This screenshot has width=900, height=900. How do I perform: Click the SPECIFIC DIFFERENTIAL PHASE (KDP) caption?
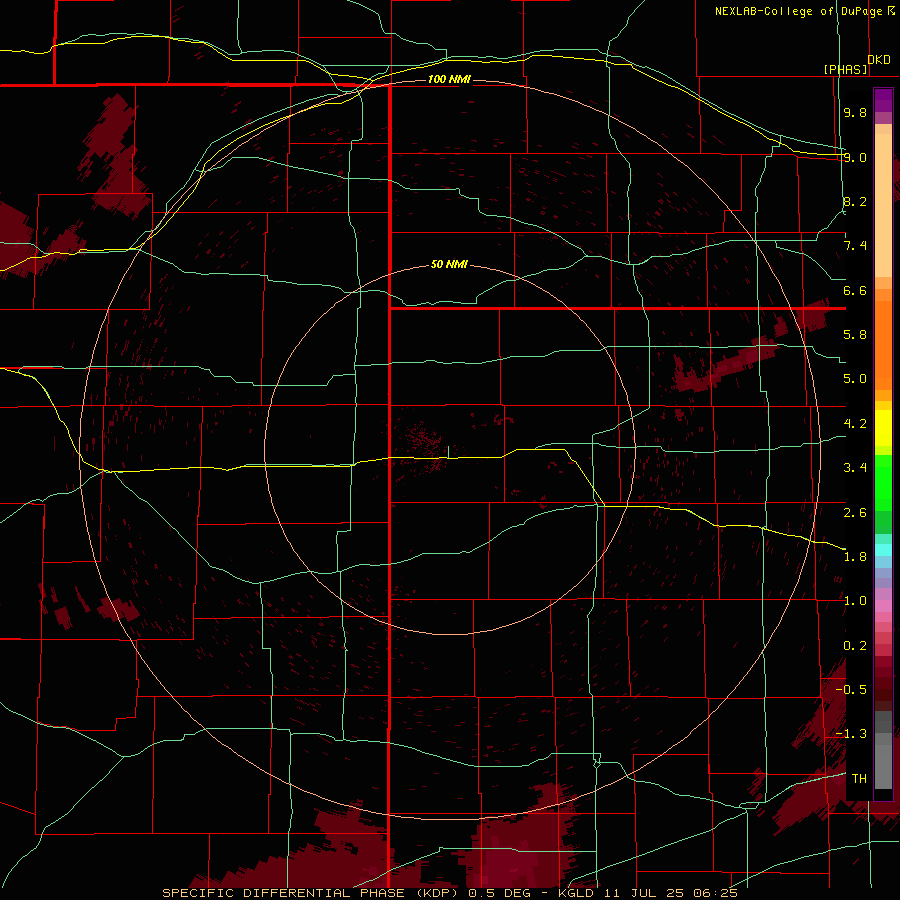click(310, 893)
